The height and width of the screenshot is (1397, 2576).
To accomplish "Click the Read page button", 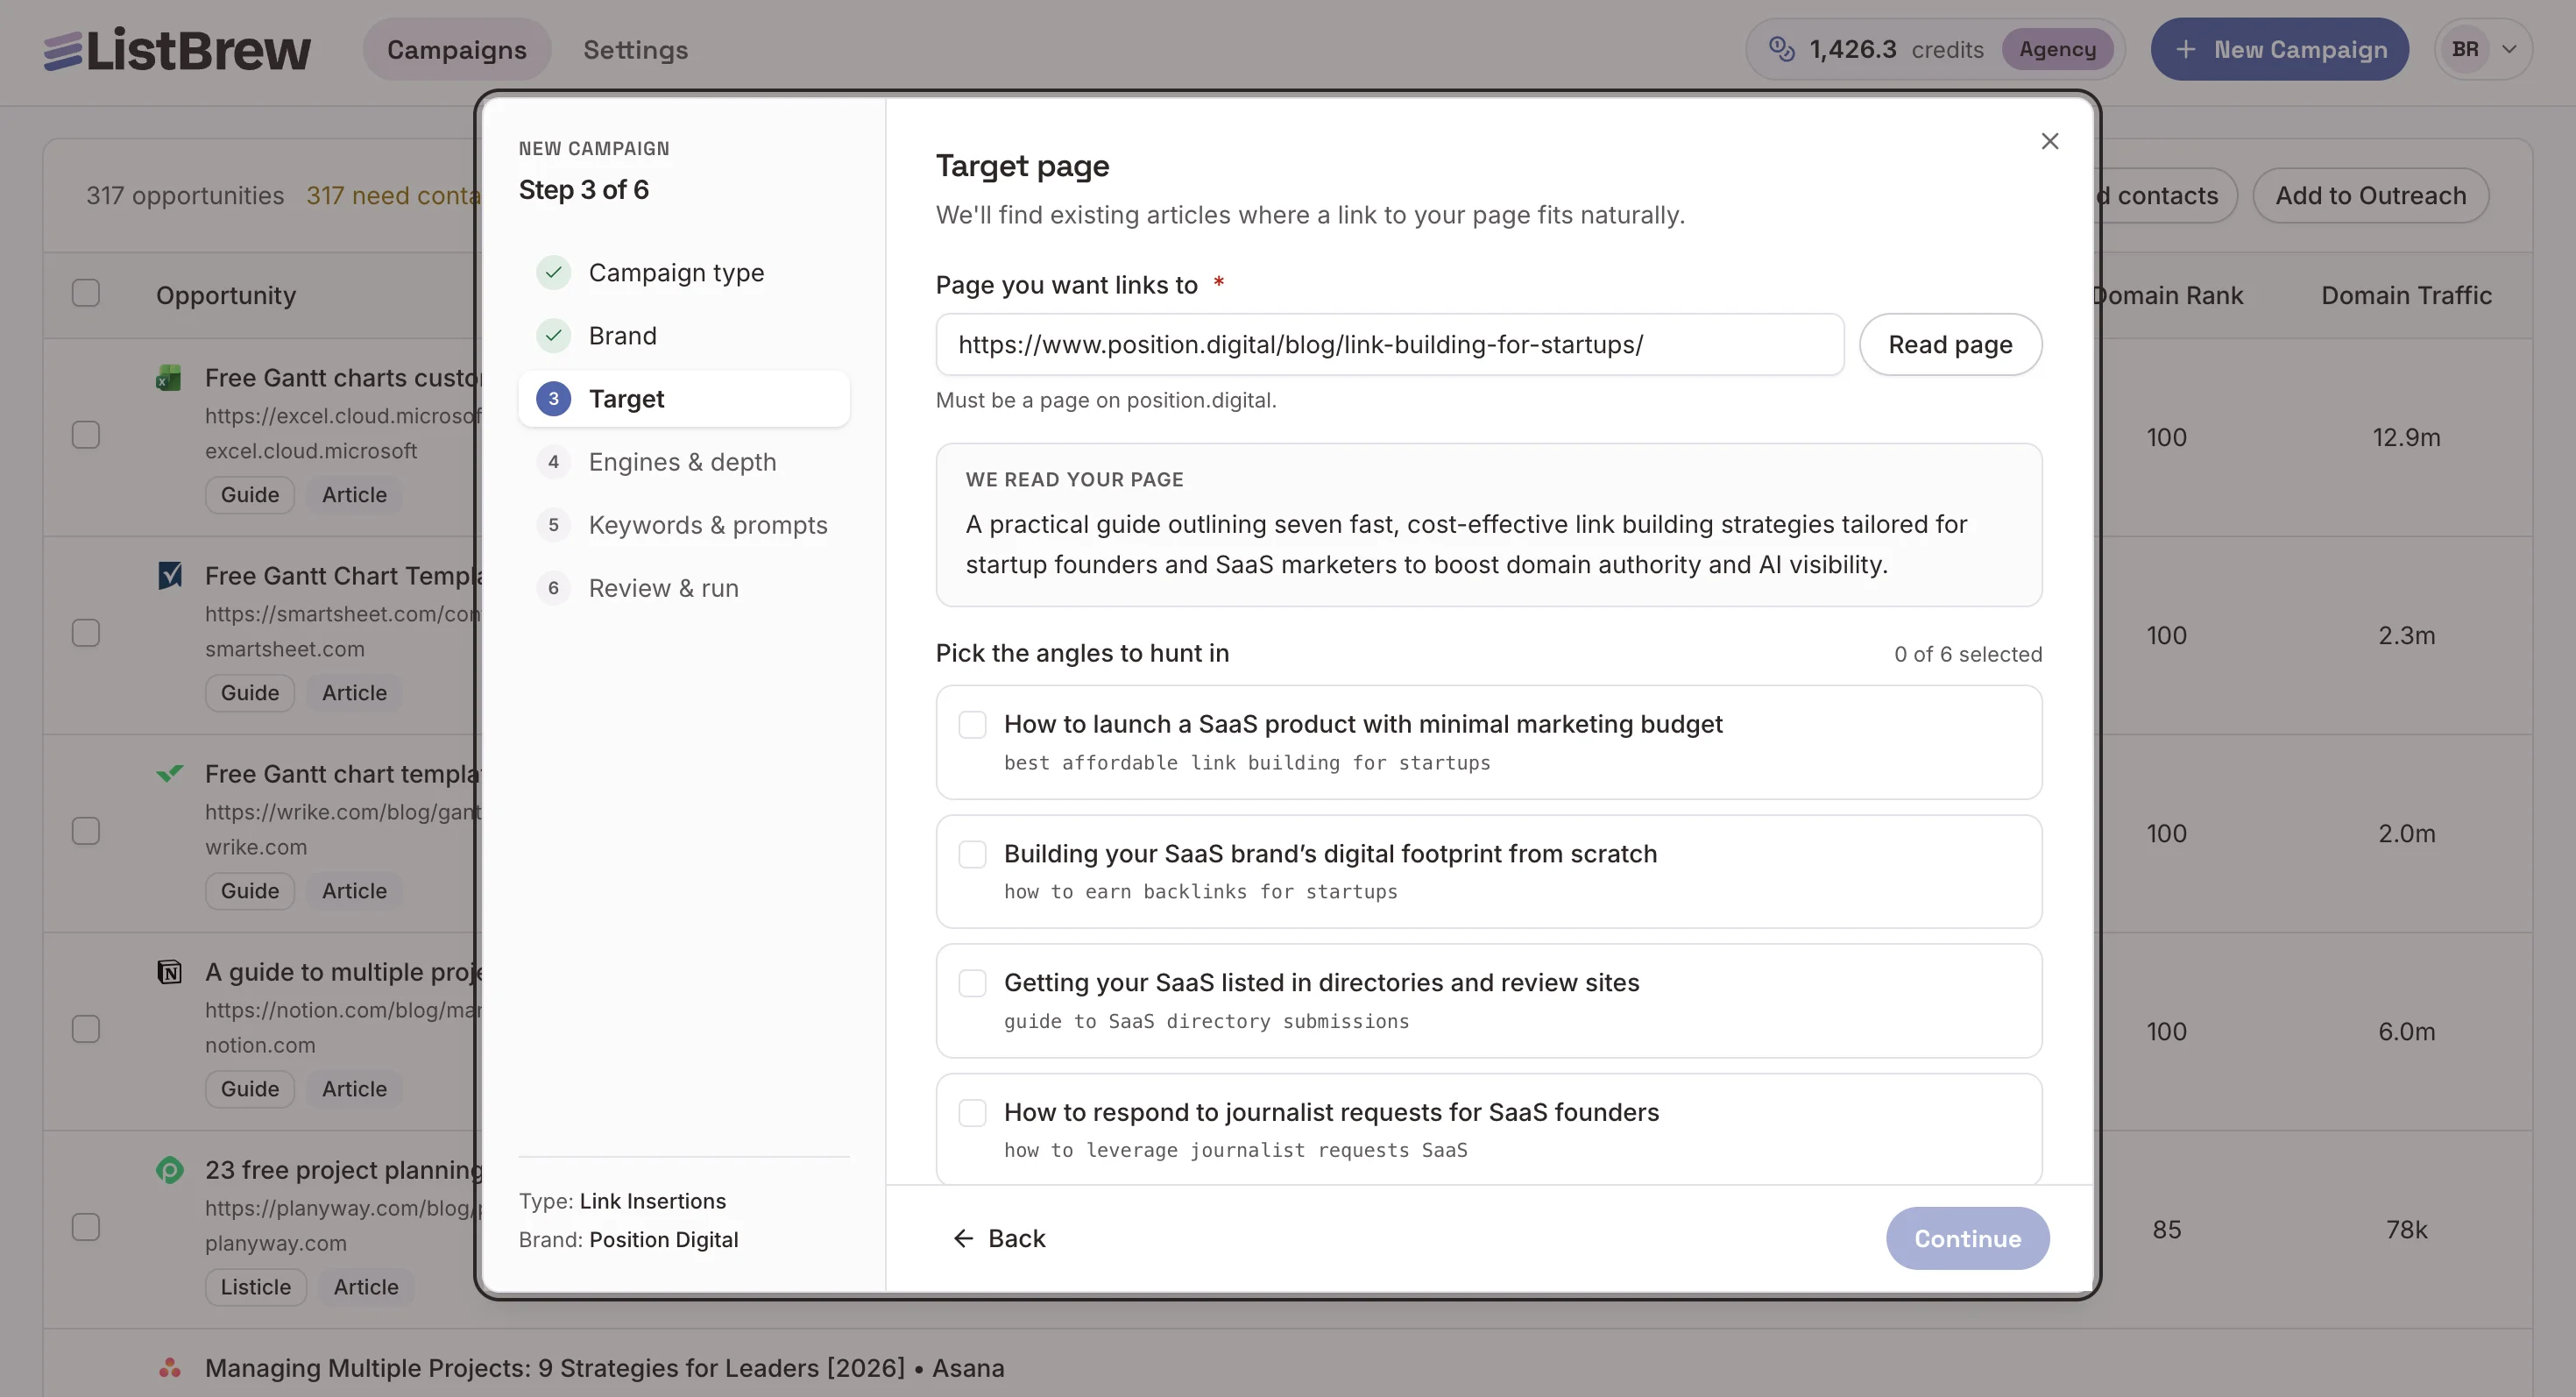I will point(1950,344).
